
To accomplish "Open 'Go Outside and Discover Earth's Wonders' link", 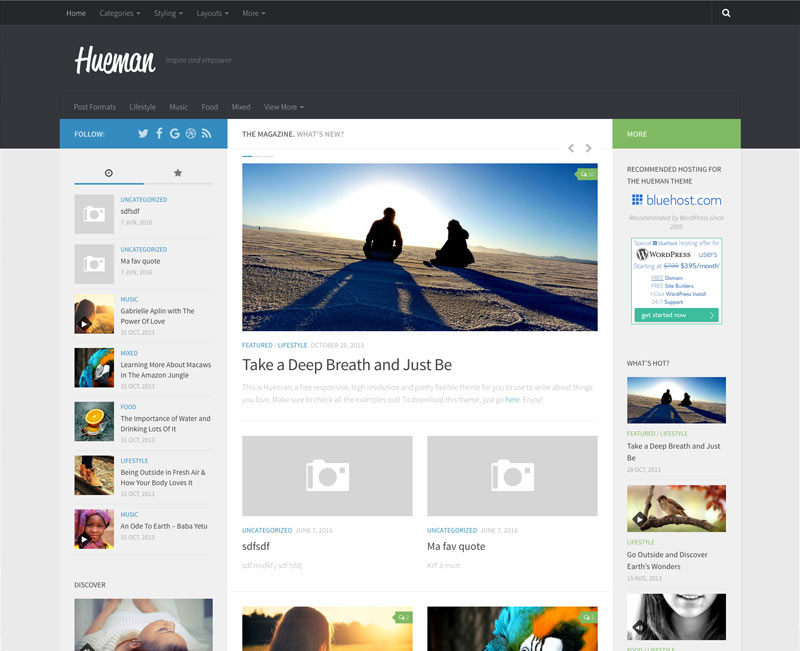I will point(667,561).
